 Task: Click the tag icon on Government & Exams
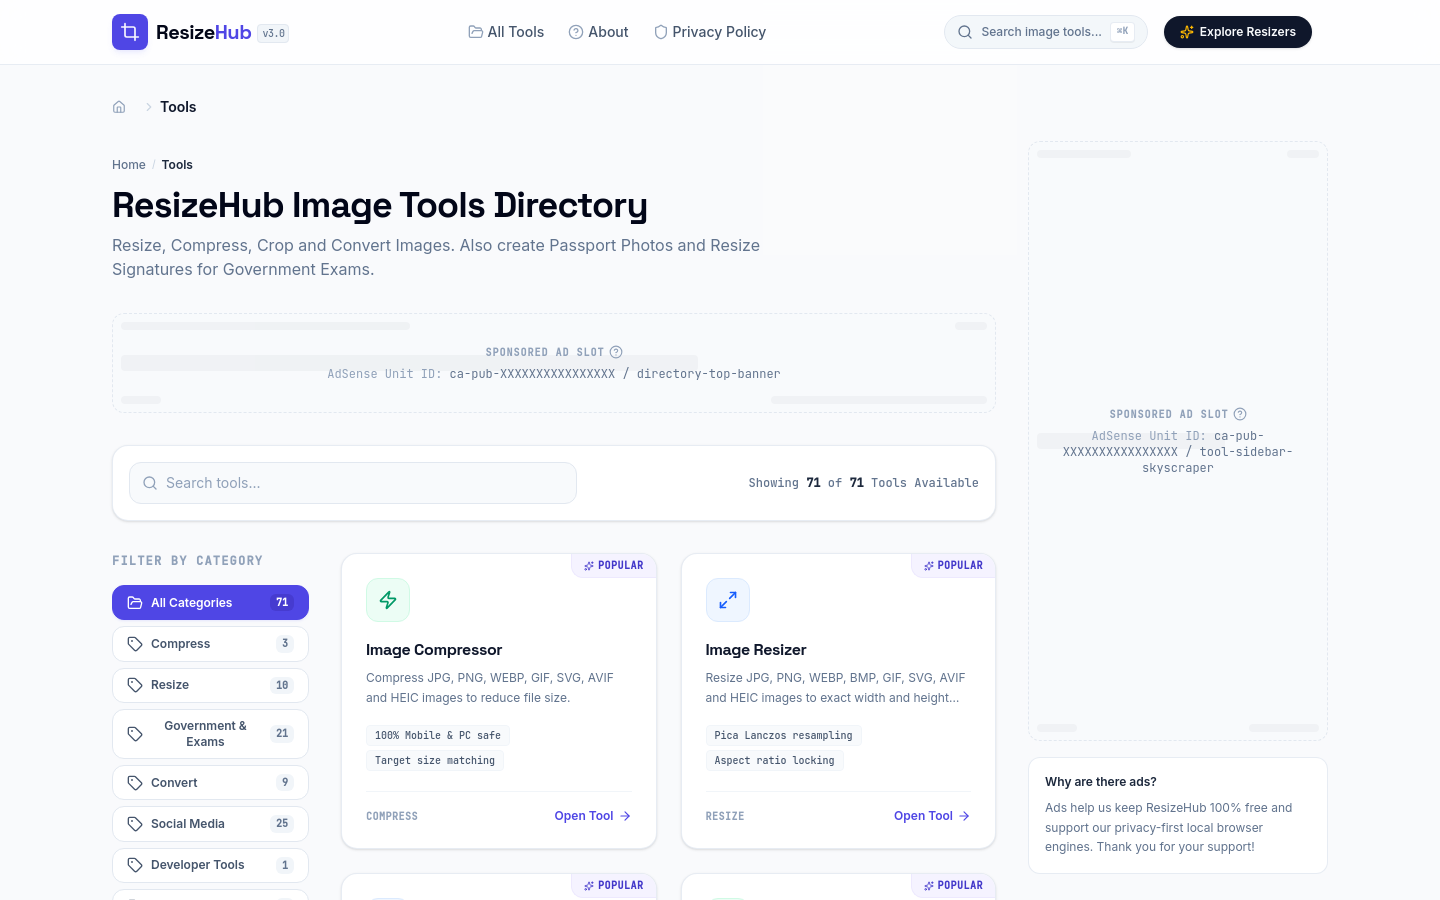pyautogui.click(x=135, y=734)
